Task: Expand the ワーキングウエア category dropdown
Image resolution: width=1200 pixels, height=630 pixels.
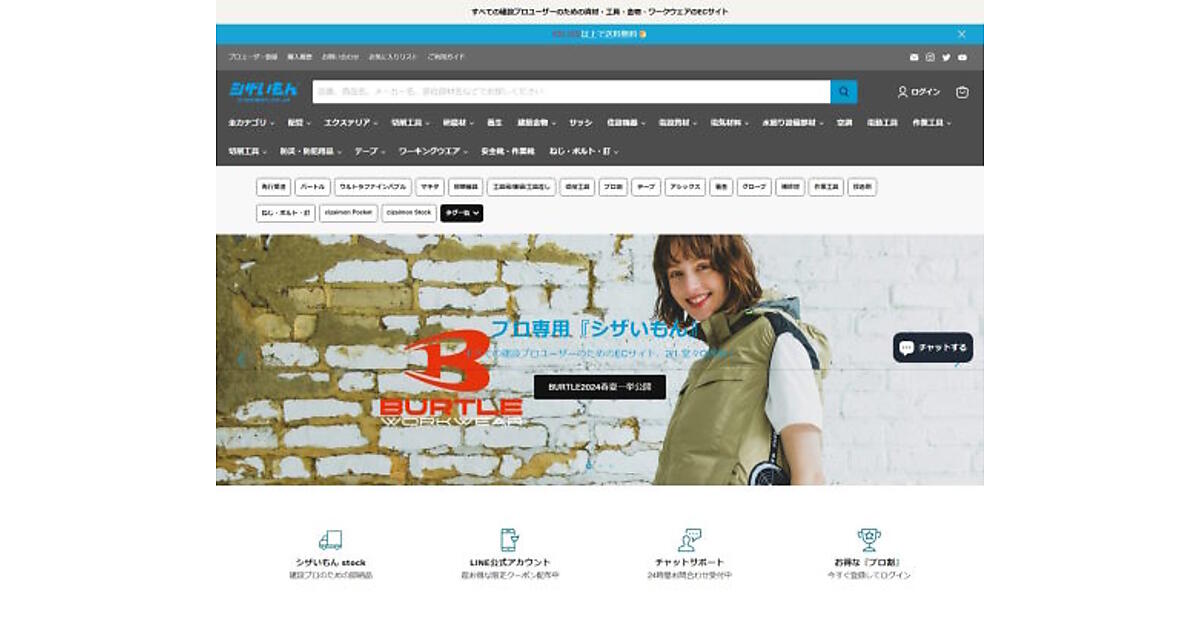Action: click(x=433, y=151)
